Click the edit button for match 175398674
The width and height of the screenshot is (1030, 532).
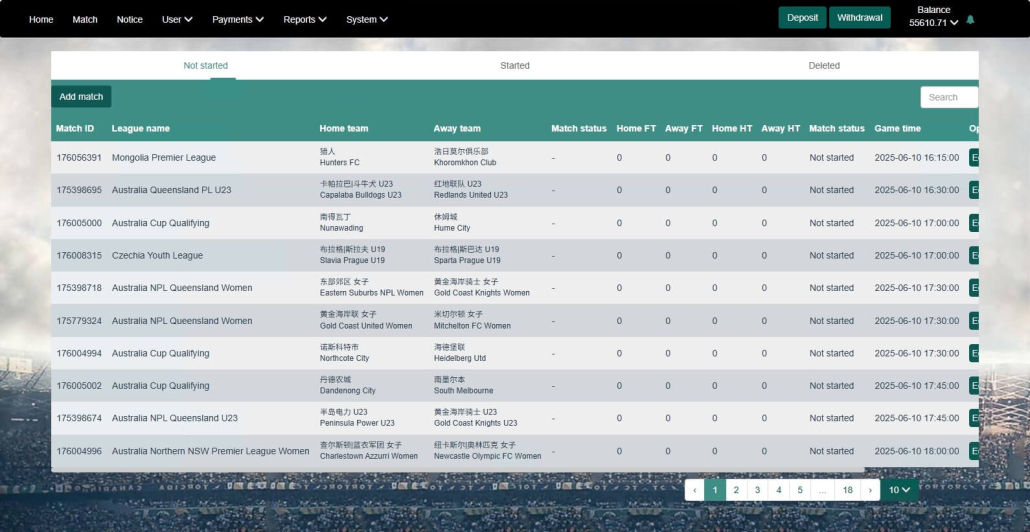pyautogui.click(x=974, y=418)
